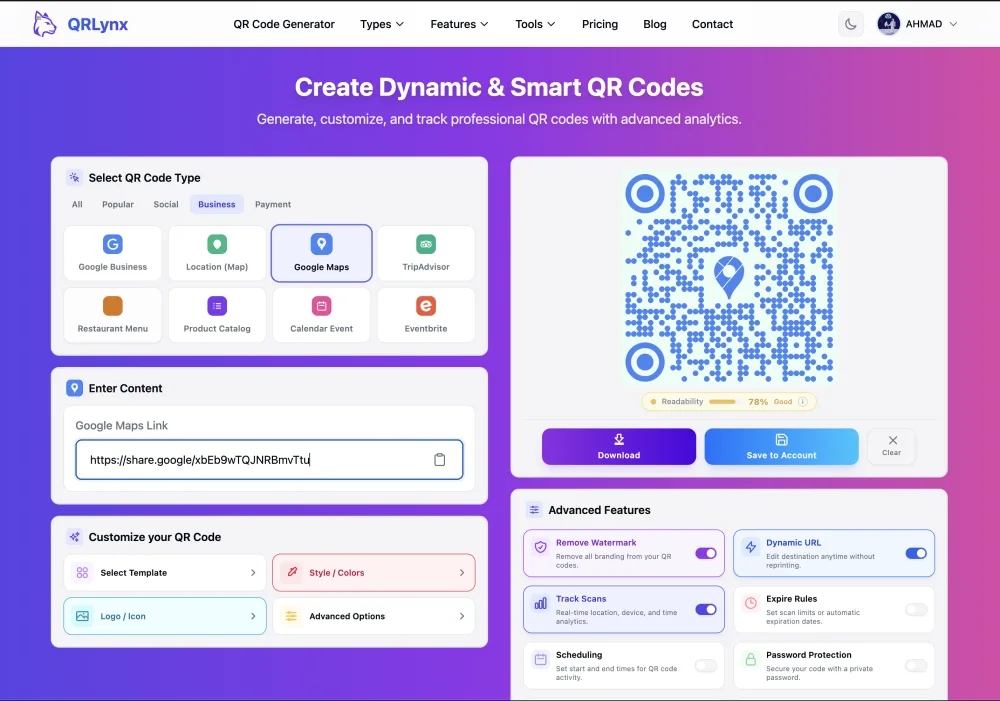Click the Google Maps Link input field
The image size is (1000, 701).
269,459
